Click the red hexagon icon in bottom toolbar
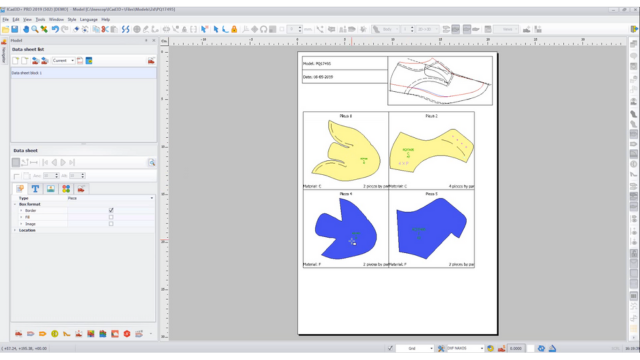Viewport: 640px width, 360px height. click(127, 334)
